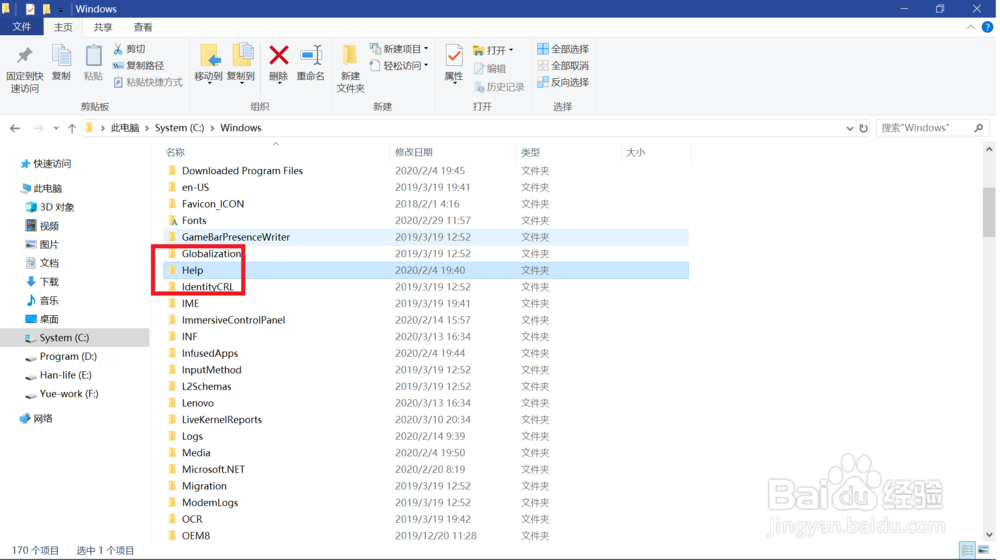Click the Refresh button in address bar
1000x560 pixels.
pyautogui.click(x=864, y=128)
